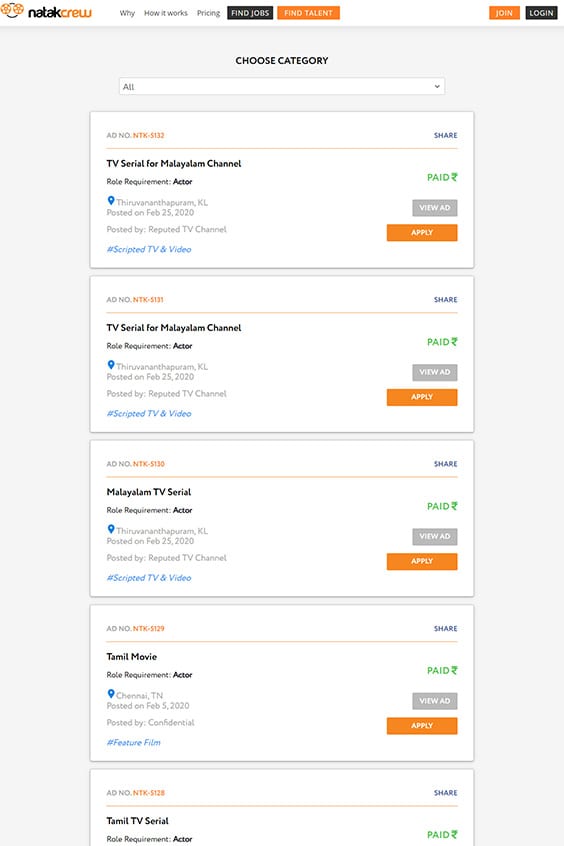
Task: Apply to ad NTK-5132
Action: click(422, 233)
